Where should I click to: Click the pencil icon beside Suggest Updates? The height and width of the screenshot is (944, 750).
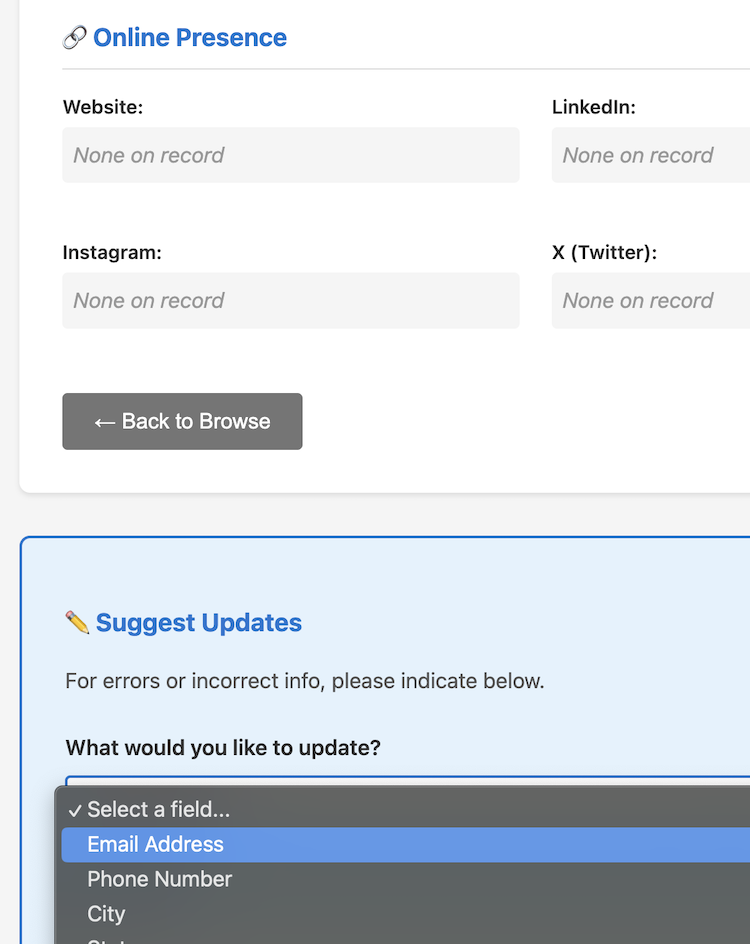[77, 623]
